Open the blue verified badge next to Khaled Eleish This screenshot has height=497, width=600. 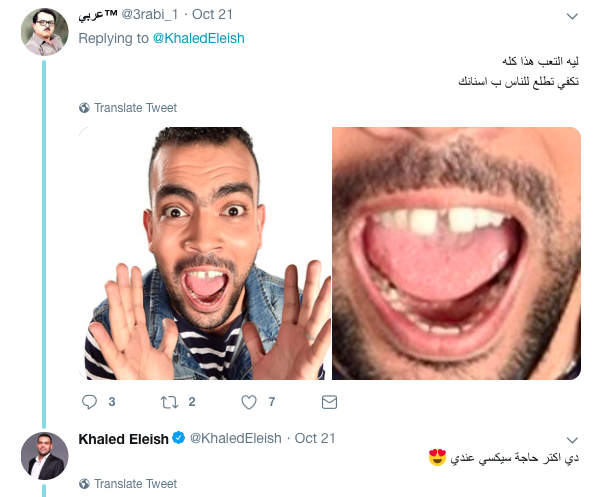178,438
